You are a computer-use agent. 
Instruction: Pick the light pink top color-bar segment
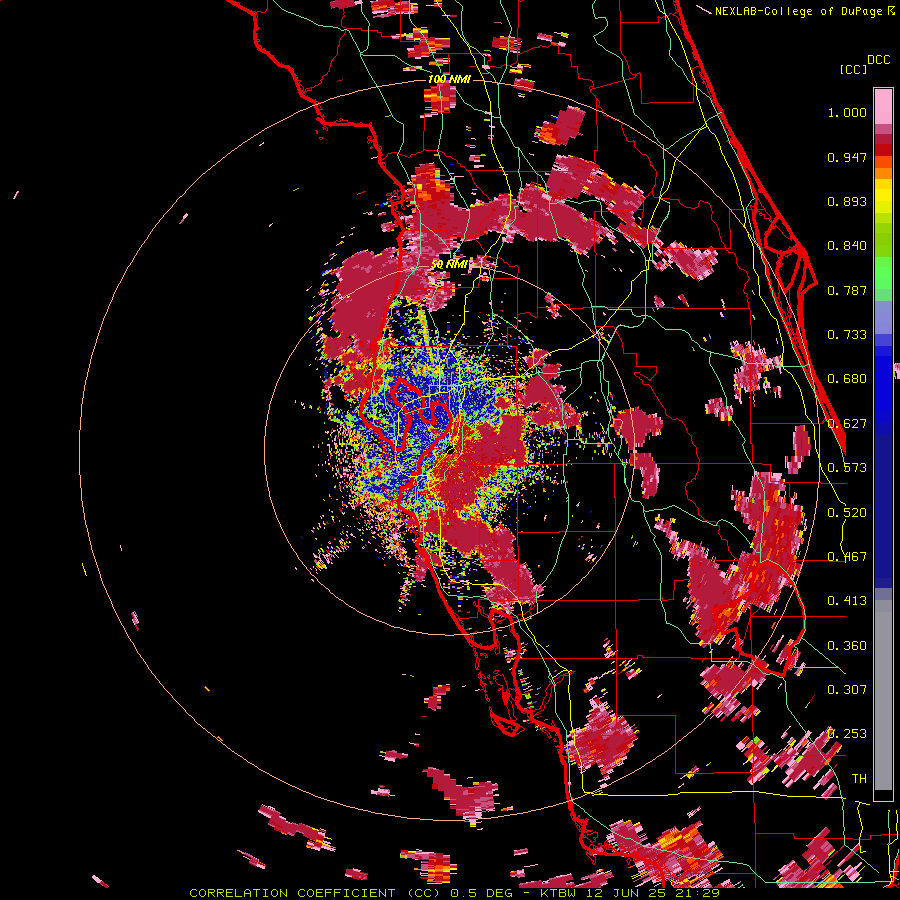[883, 106]
